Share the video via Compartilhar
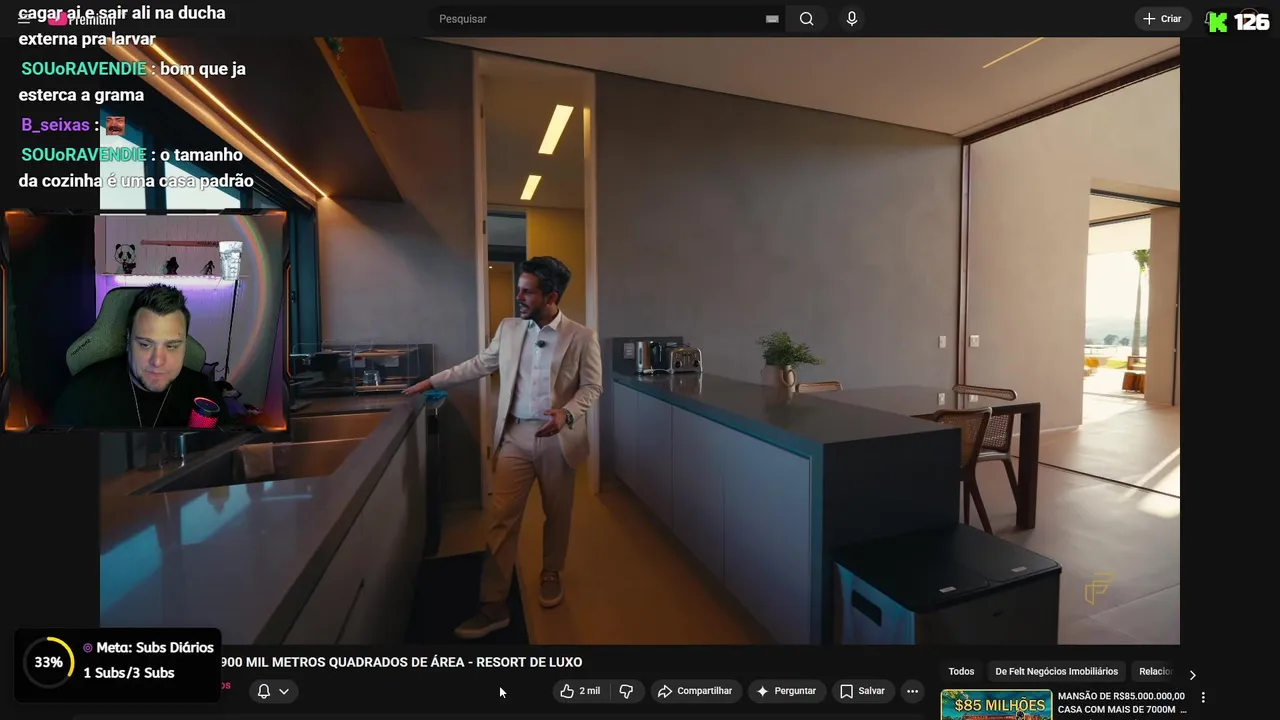The height and width of the screenshot is (720, 1280). (x=694, y=691)
